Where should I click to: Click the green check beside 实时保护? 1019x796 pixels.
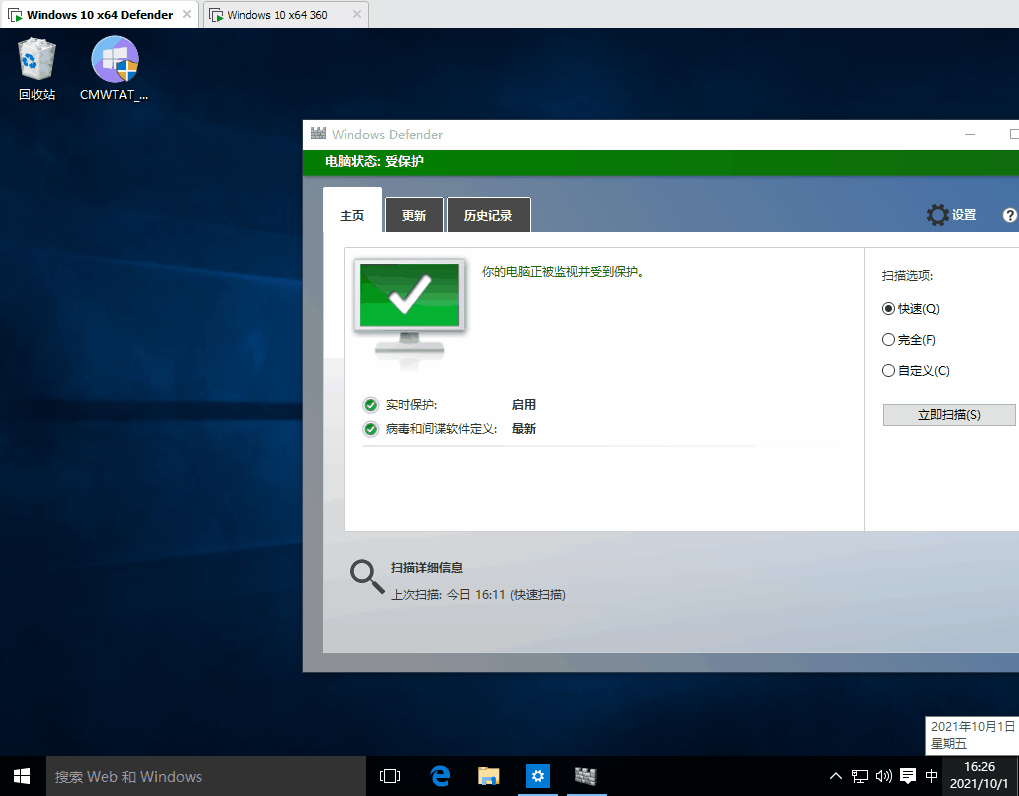(x=370, y=405)
